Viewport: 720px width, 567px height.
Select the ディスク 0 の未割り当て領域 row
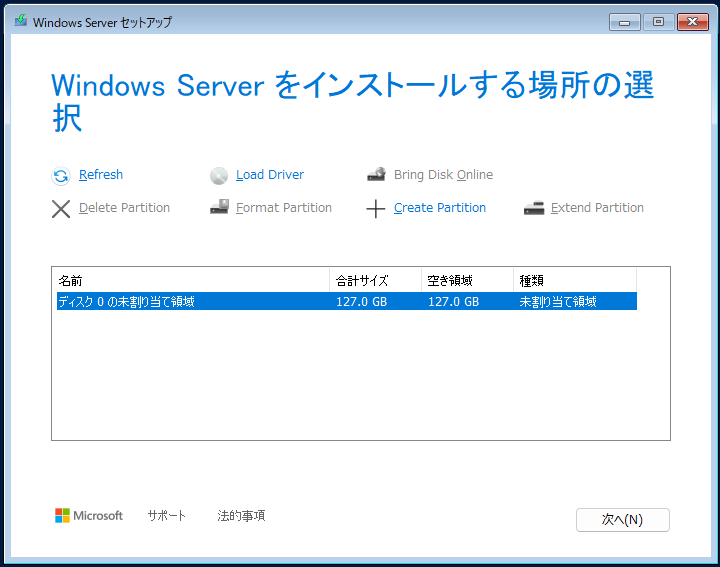[347, 301]
